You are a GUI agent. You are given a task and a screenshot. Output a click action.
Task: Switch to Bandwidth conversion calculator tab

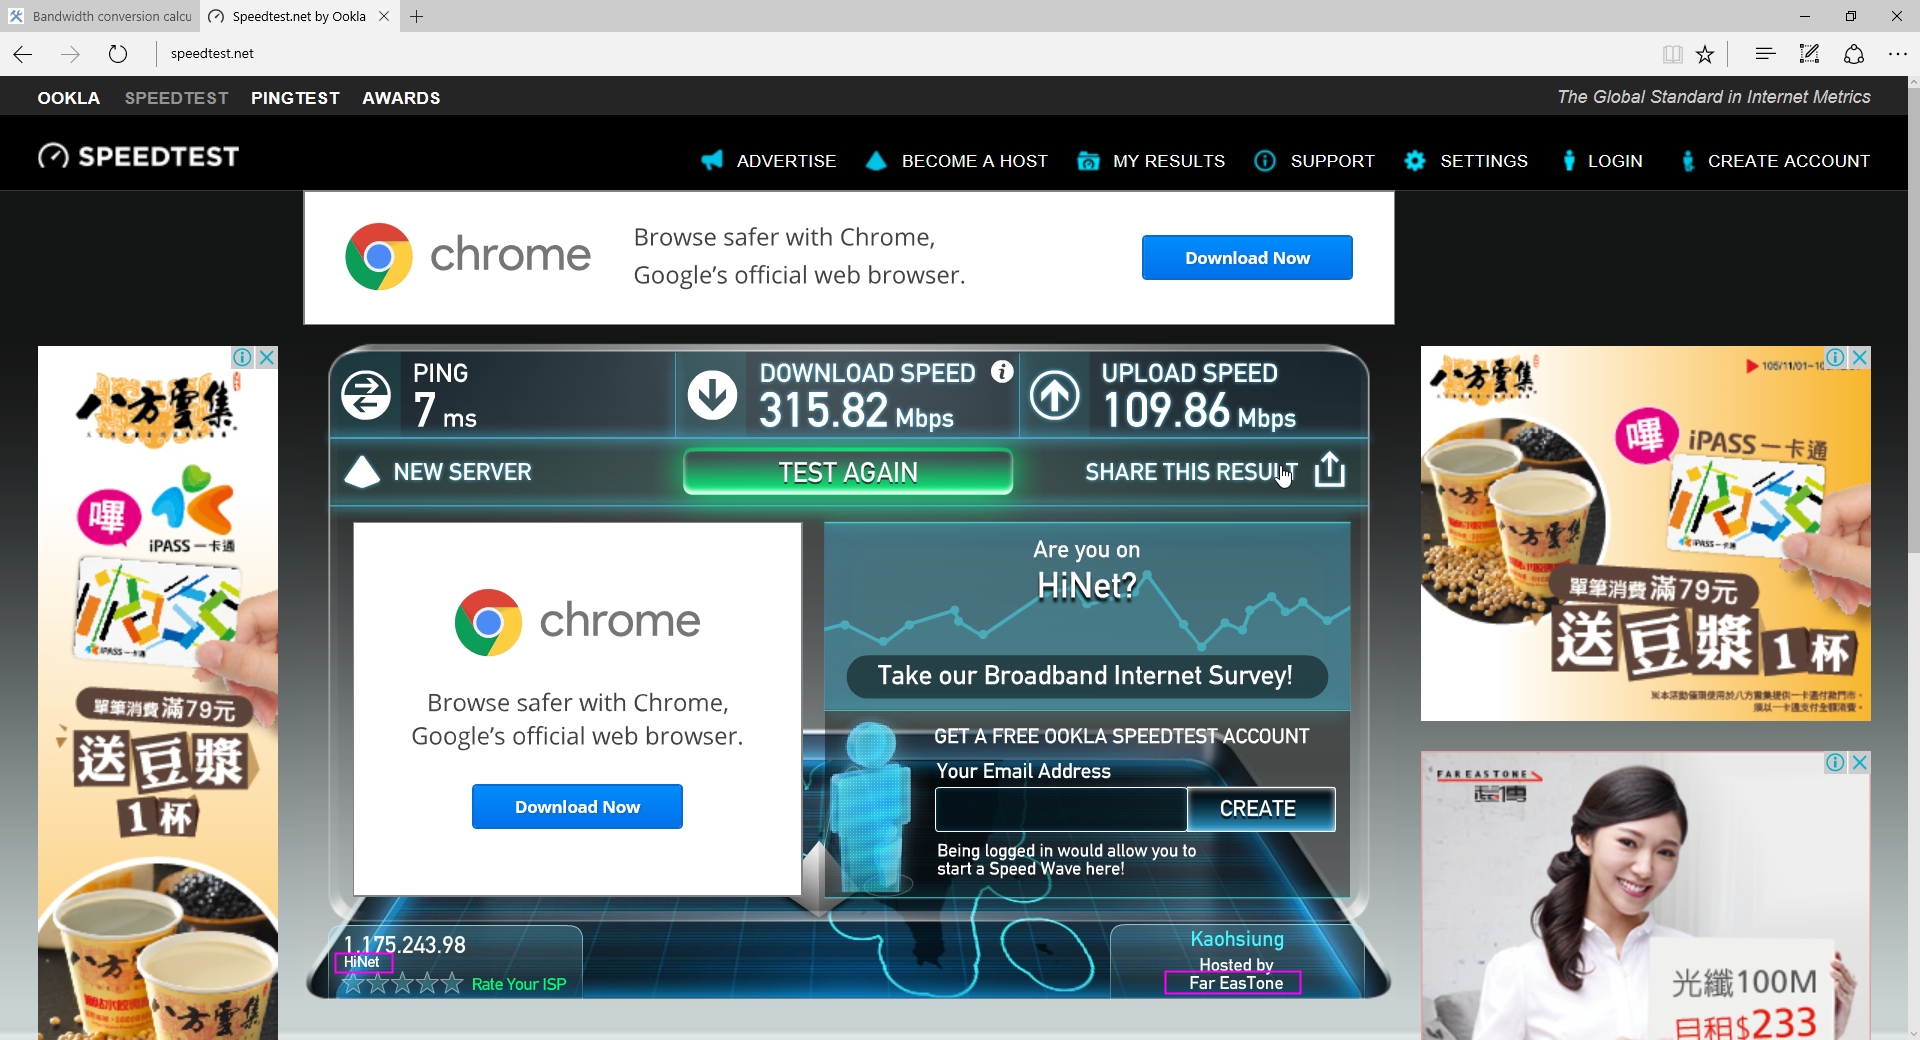click(100, 16)
